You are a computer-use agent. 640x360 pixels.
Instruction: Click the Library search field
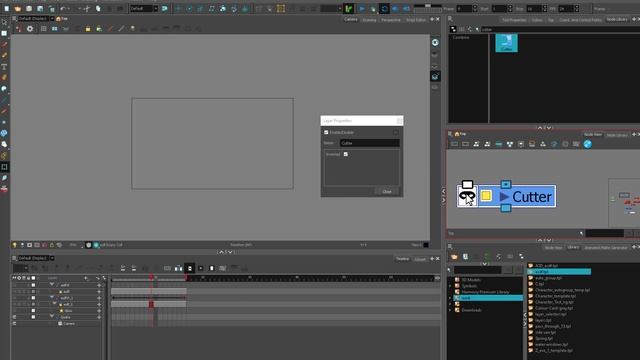478,270
